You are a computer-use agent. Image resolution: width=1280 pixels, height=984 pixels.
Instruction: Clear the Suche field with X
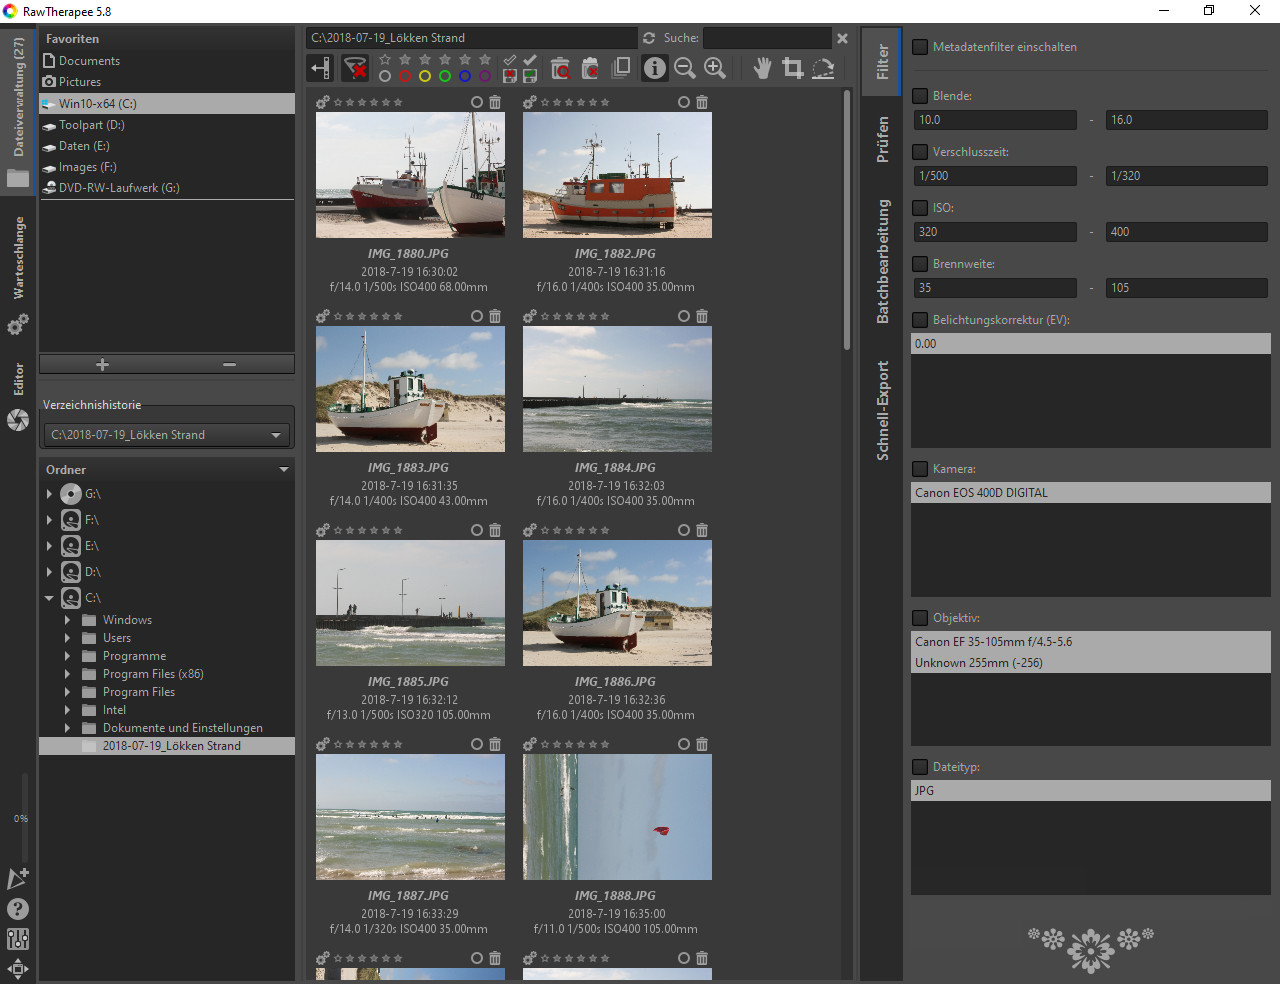843,38
